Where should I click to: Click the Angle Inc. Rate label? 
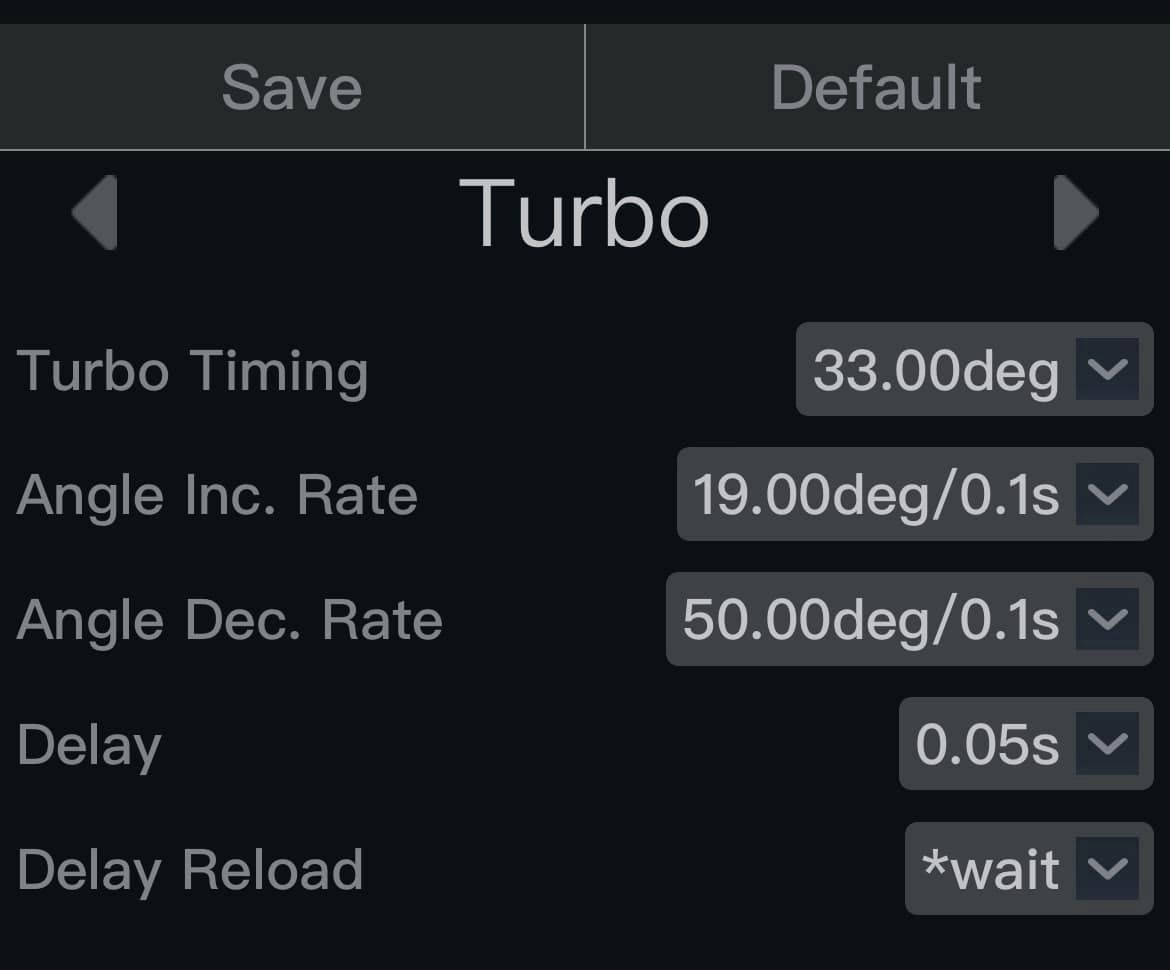[x=217, y=495]
